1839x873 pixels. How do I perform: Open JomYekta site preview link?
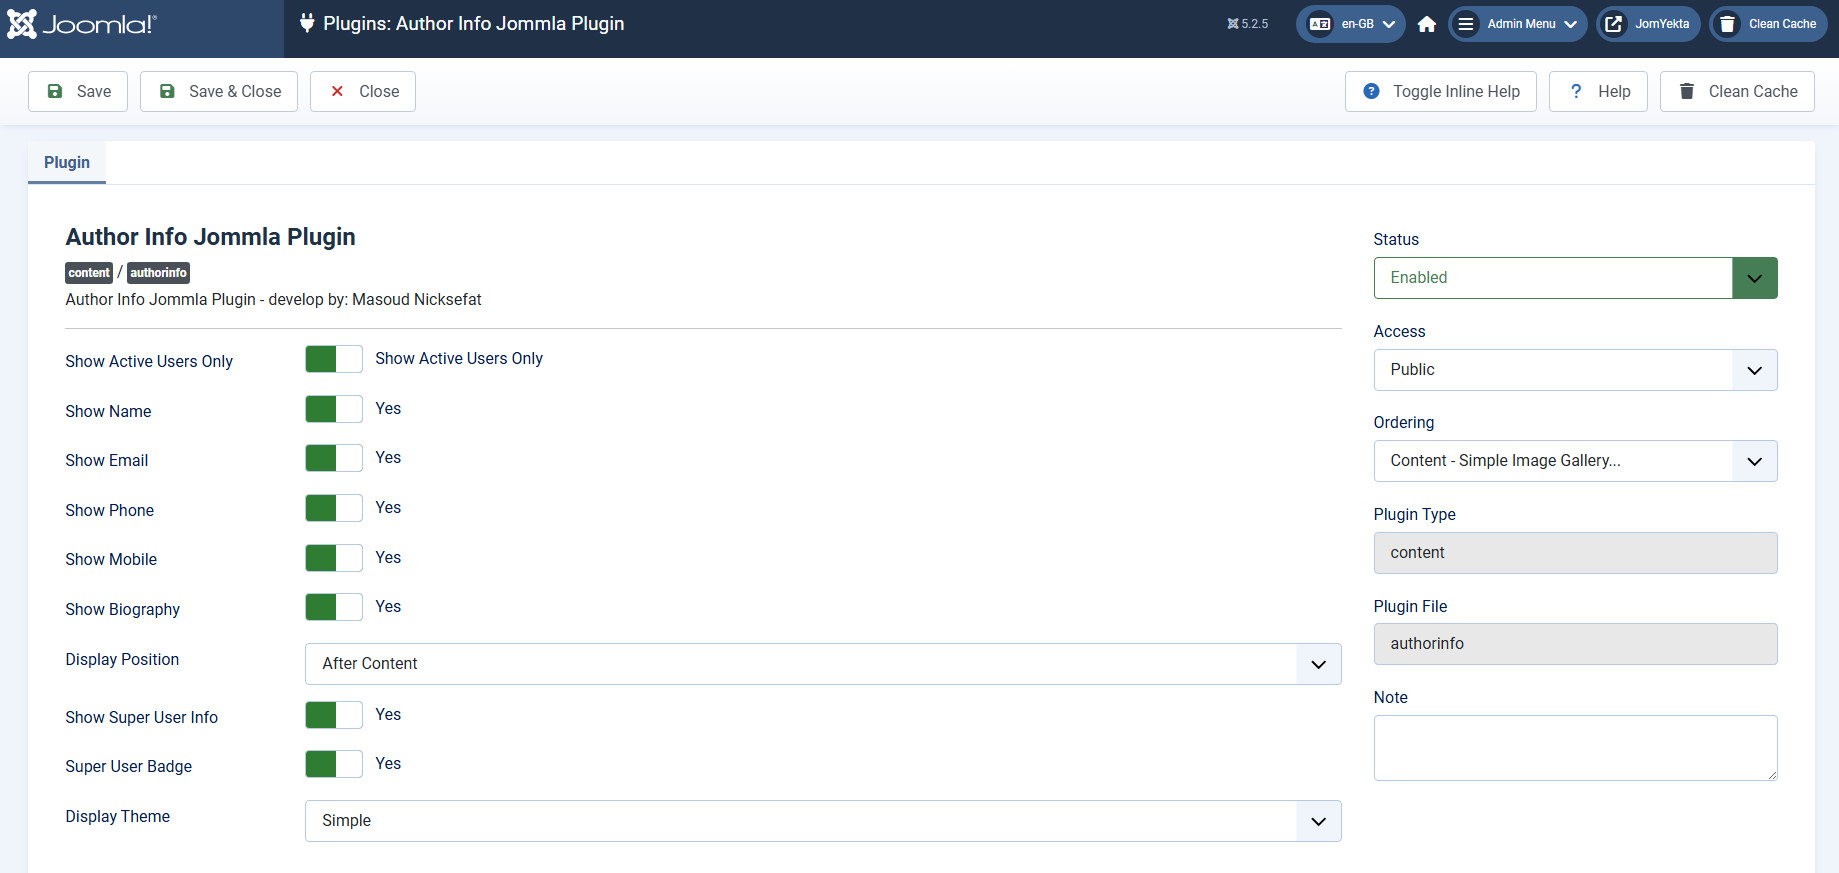click(1648, 24)
